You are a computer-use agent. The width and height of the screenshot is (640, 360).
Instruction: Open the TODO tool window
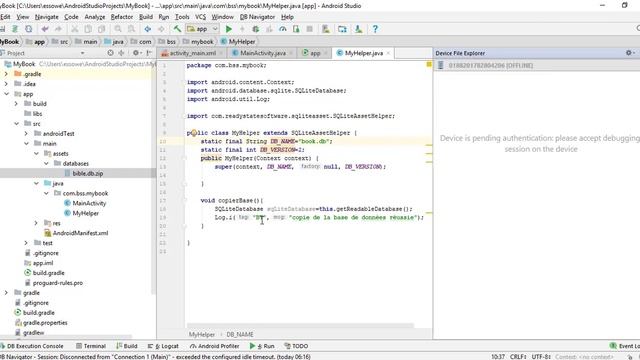point(296,346)
